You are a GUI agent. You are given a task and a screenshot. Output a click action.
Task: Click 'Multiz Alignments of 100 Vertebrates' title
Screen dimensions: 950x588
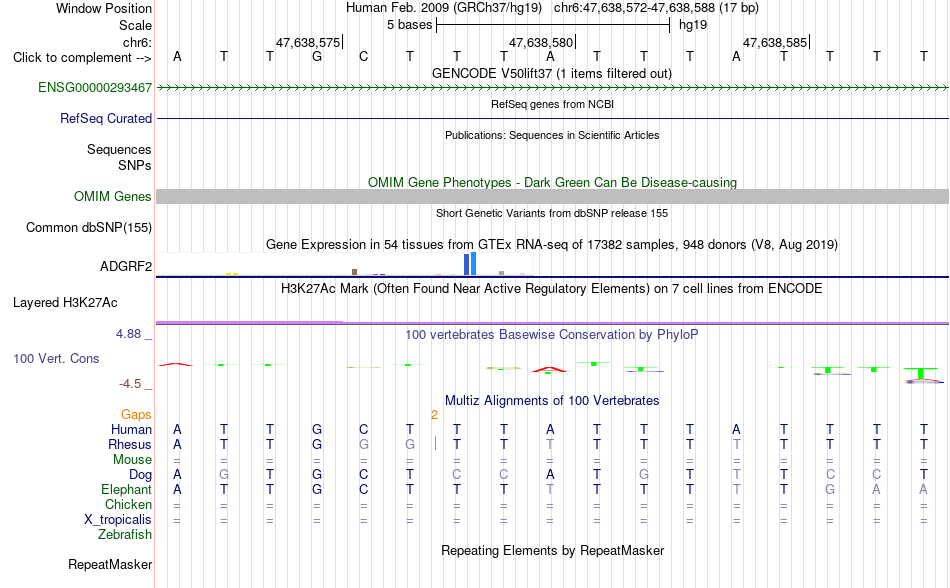552,400
